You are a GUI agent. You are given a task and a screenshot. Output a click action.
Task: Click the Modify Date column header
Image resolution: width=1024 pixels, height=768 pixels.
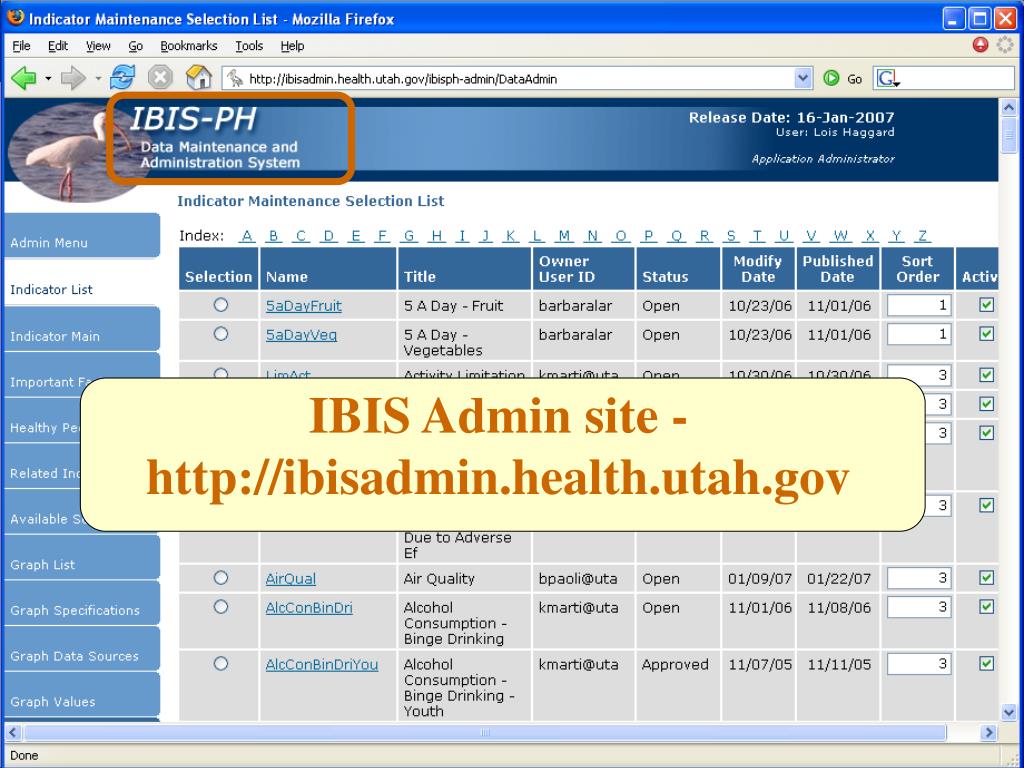point(758,268)
